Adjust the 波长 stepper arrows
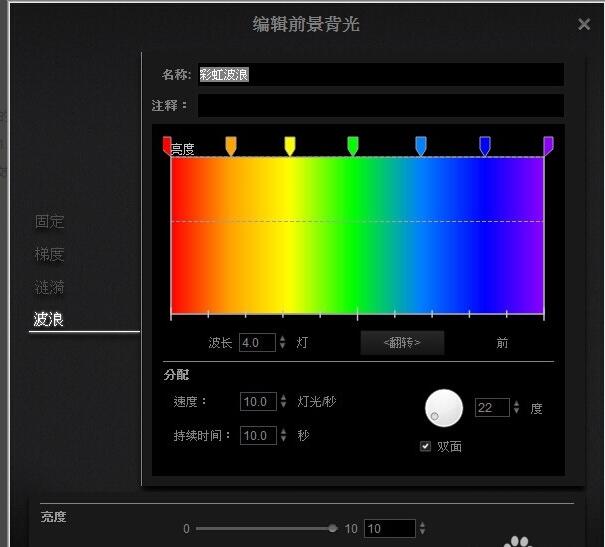 [283, 342]
